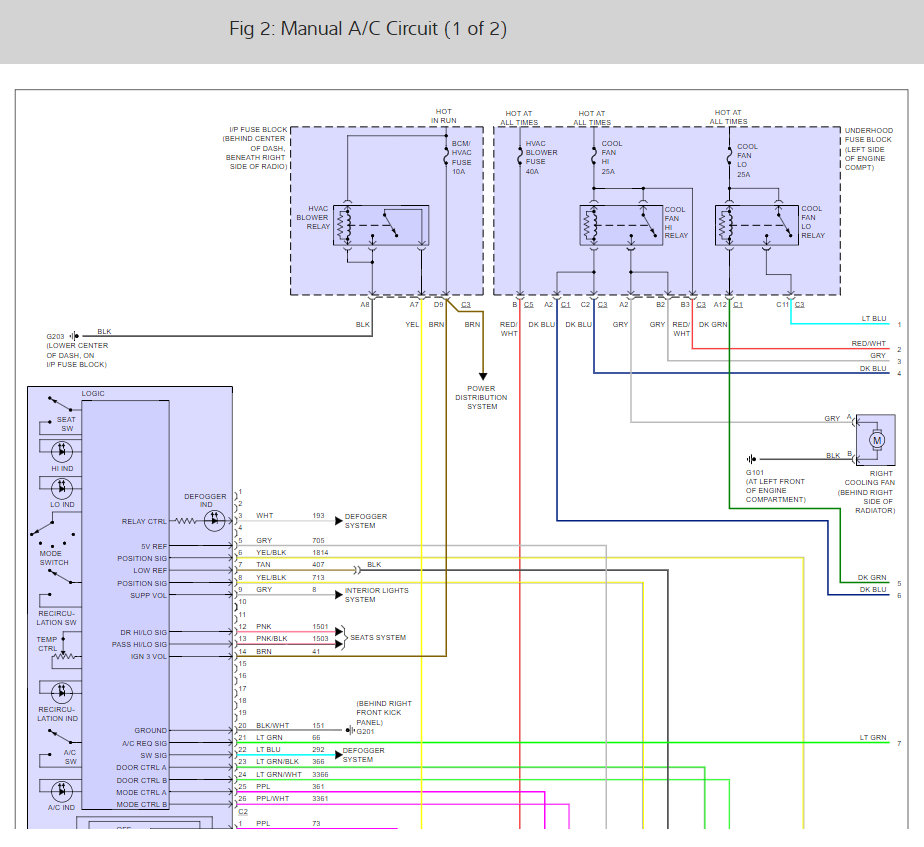
Task: Click the A/C IND LED symbol
Action: pyautogui.click(x=62, y=790)
